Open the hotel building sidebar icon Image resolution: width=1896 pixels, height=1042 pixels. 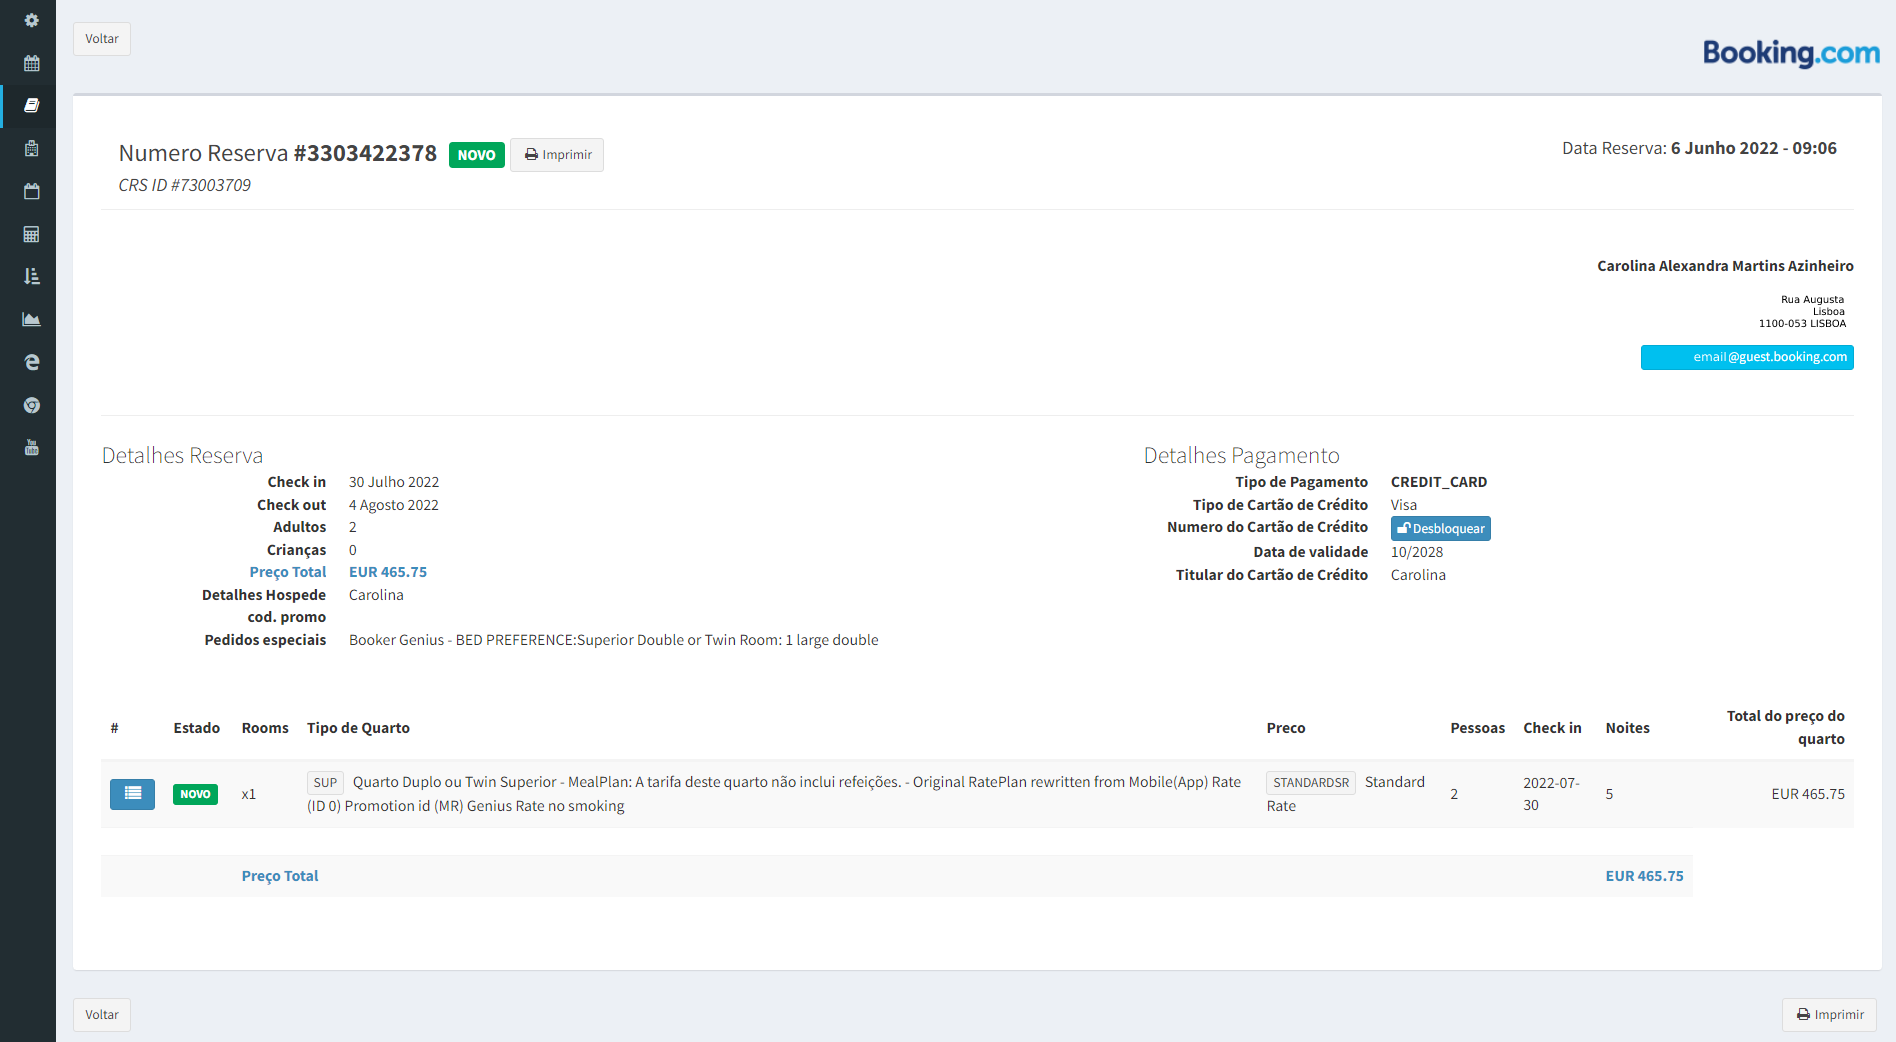click(x=31, y=149)
